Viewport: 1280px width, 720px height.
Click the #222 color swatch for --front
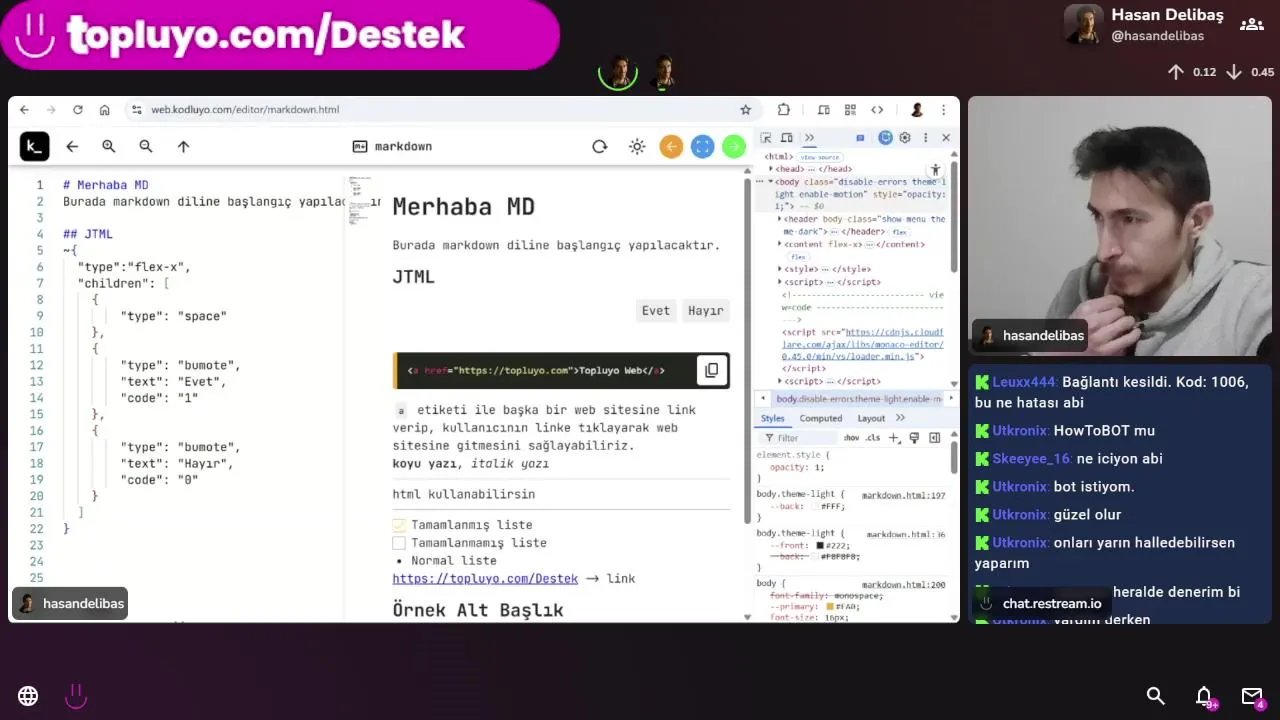pos(820,546)
